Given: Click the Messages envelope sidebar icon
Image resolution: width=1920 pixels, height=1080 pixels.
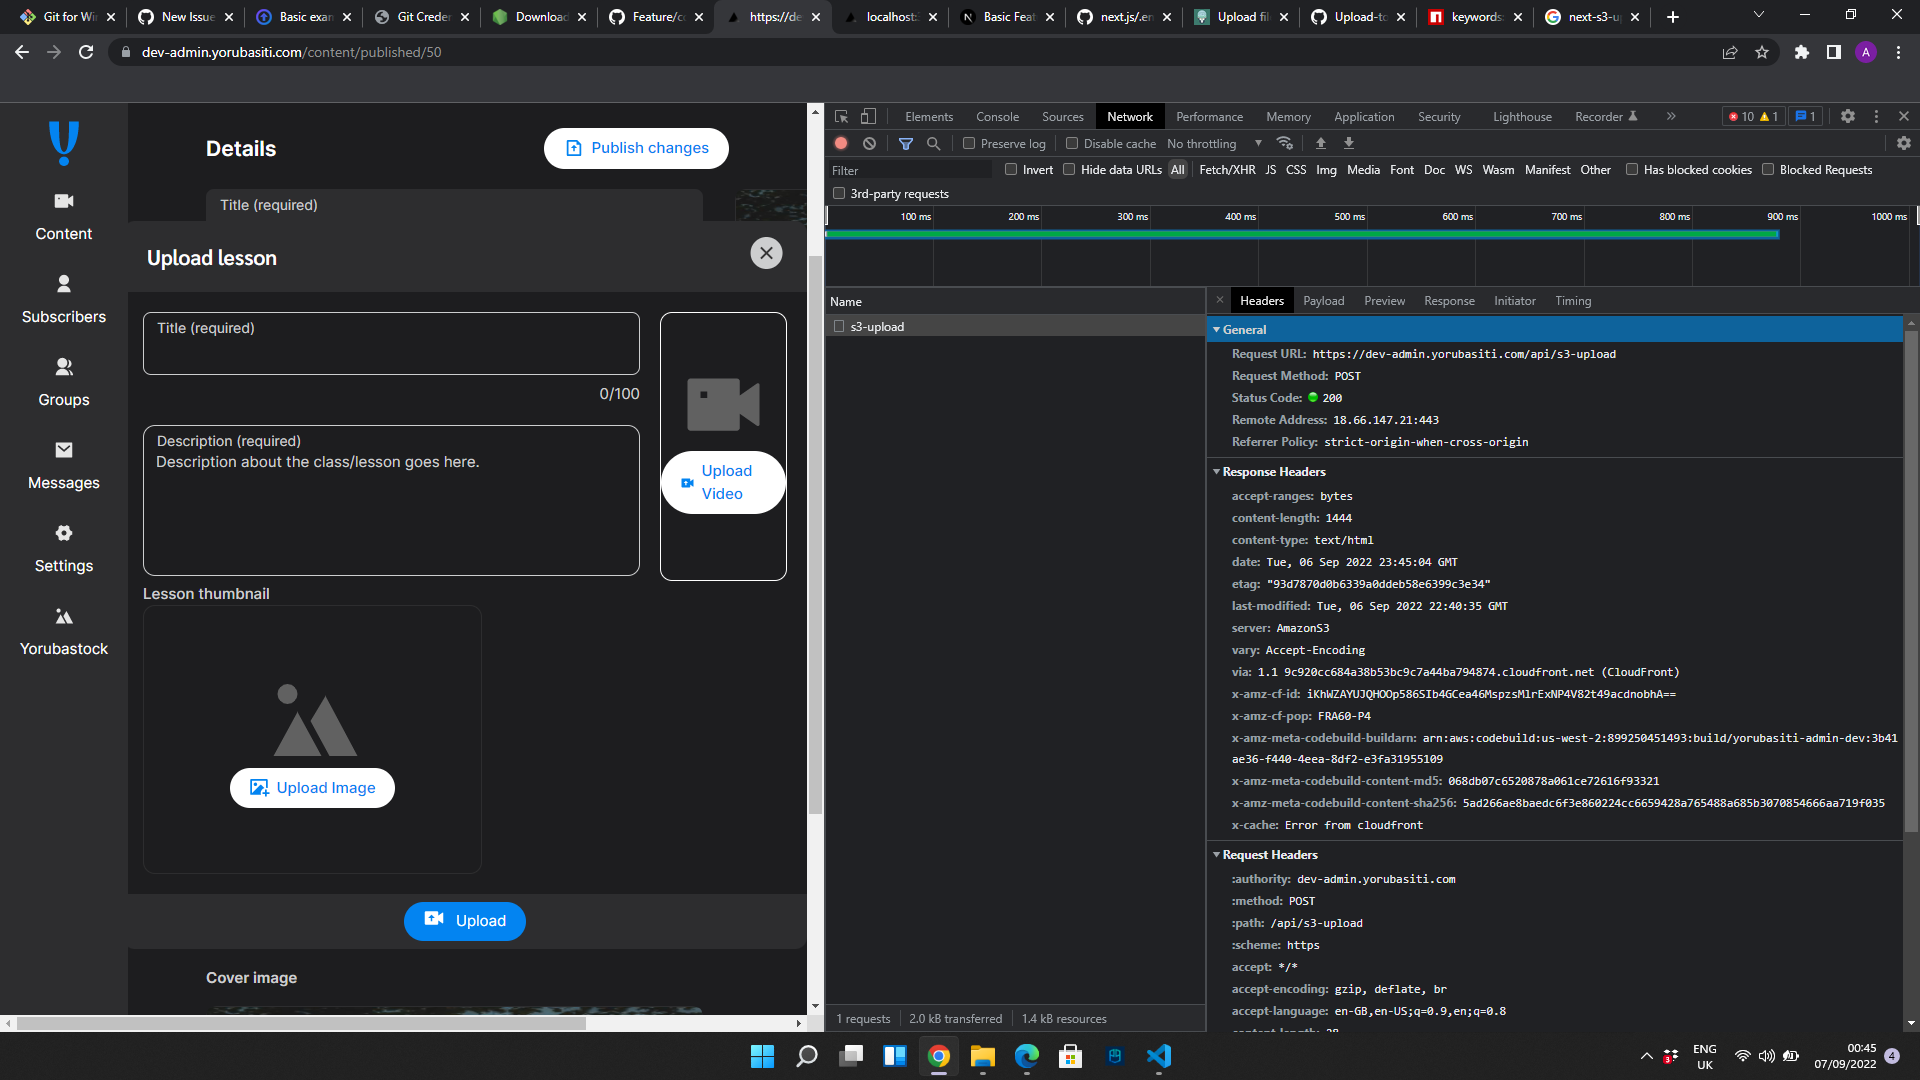Looking at the screenshot, I should pos(64,450).
